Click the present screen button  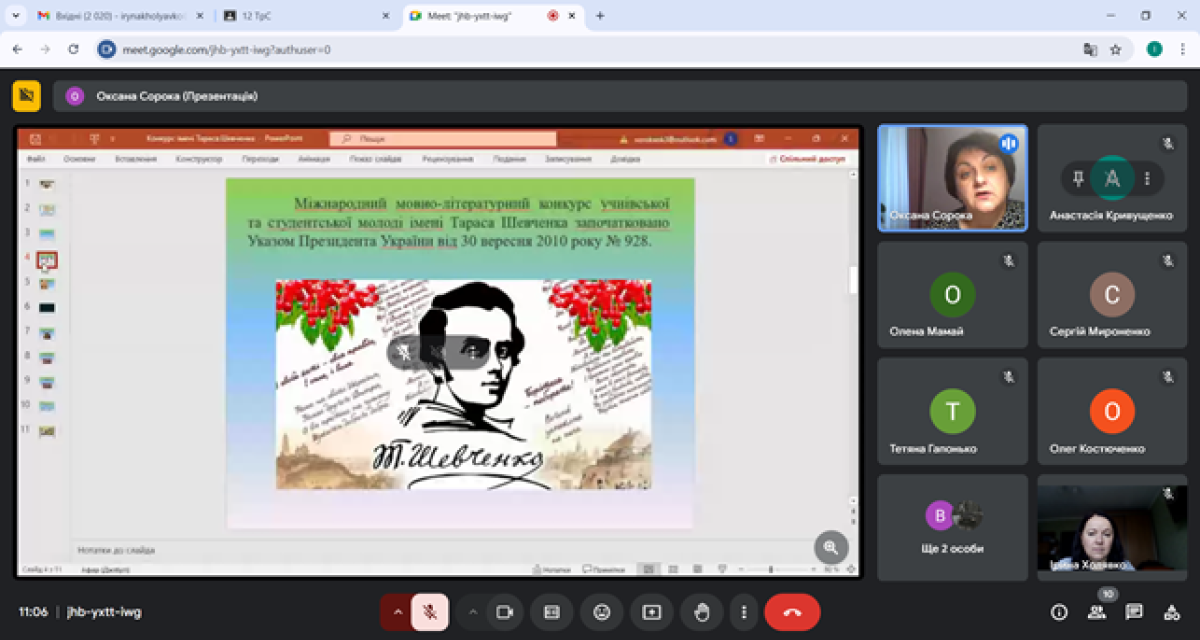point(652,612)
